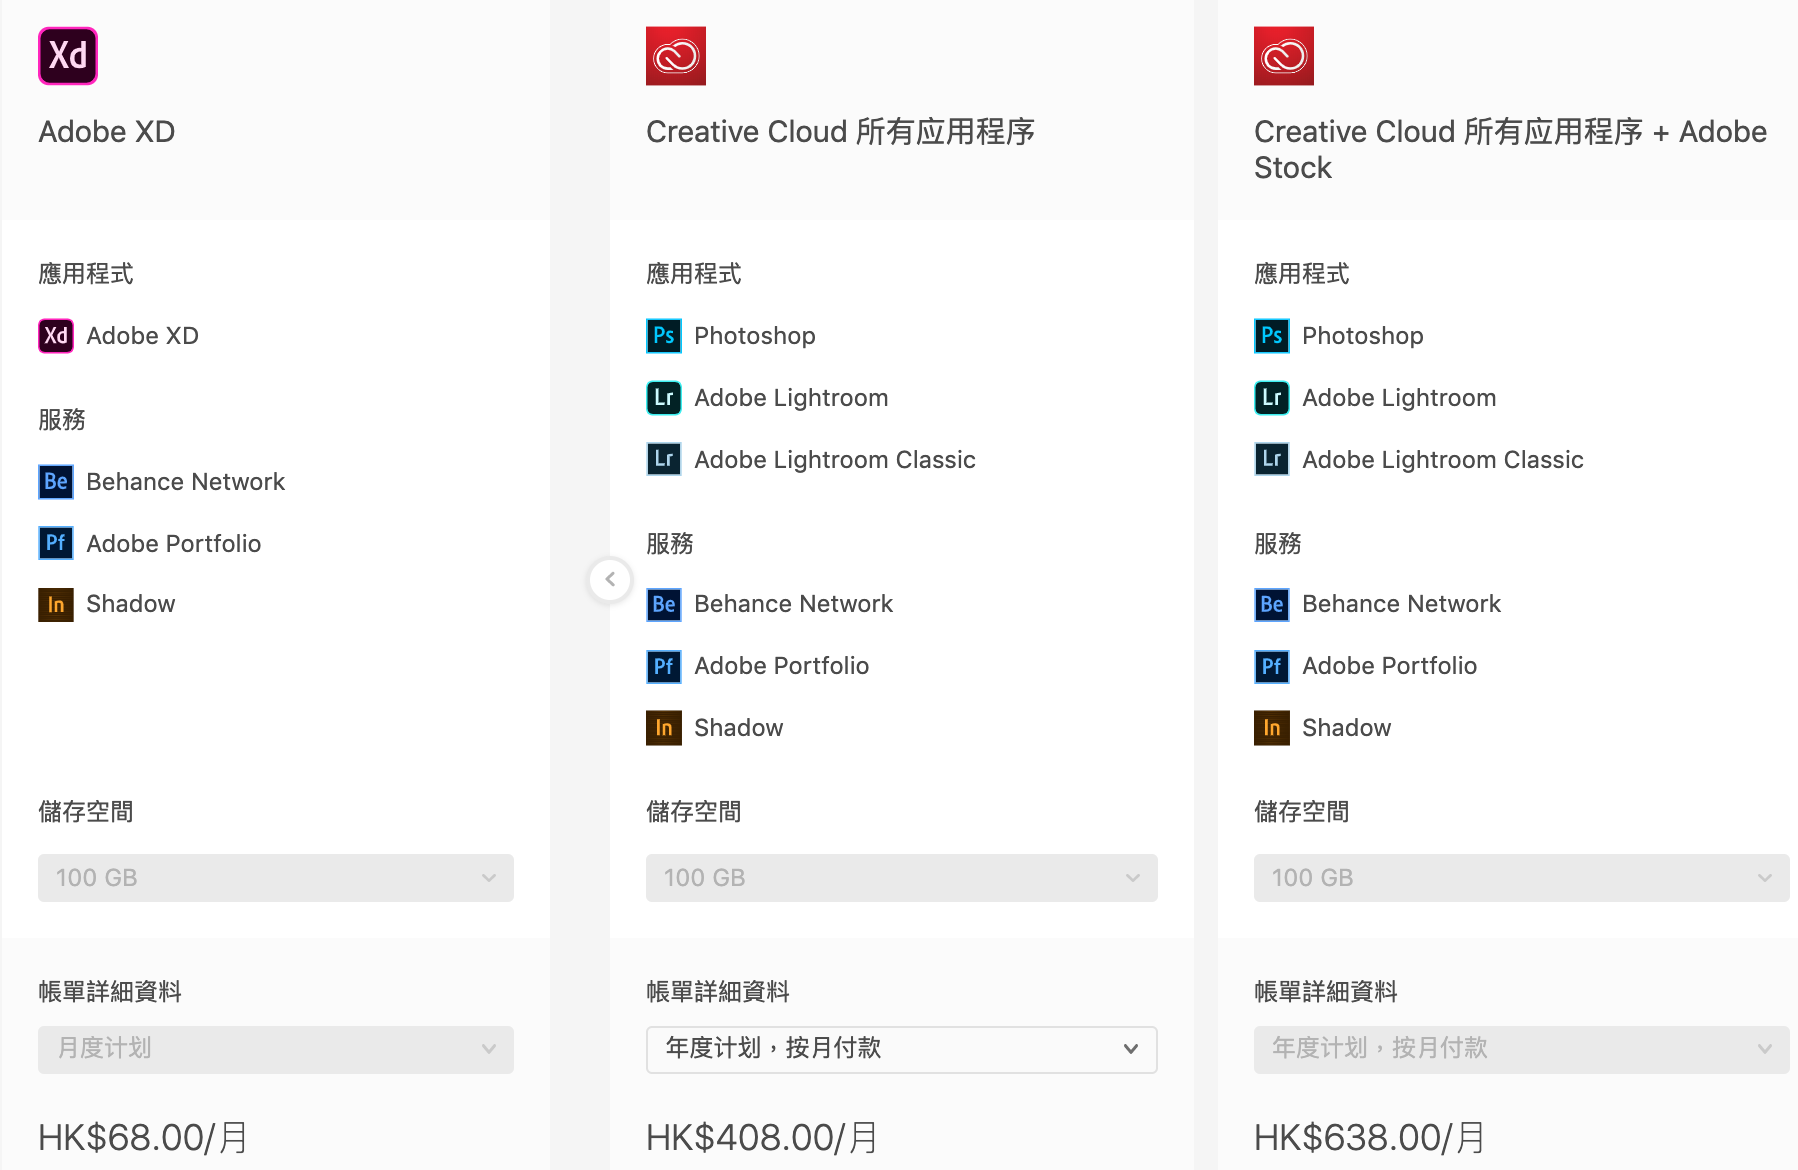The image size is (1798, 1170).
Task: Open the 100 GB storage dropdown in middle plan
Action: tap(901, 878)
